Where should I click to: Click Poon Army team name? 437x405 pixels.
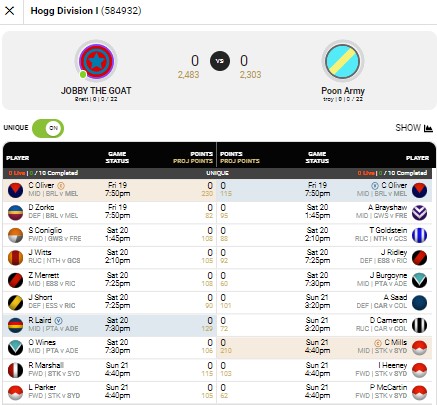[x=343, y=91]
